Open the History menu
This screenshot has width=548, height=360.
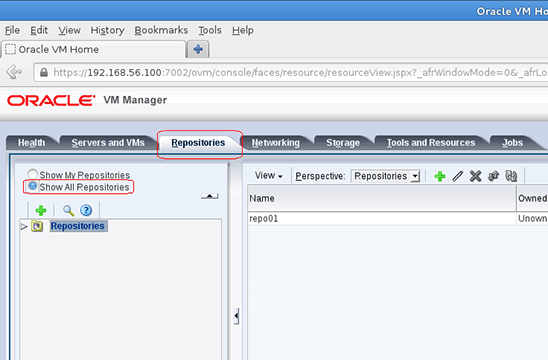pos(107,30)
